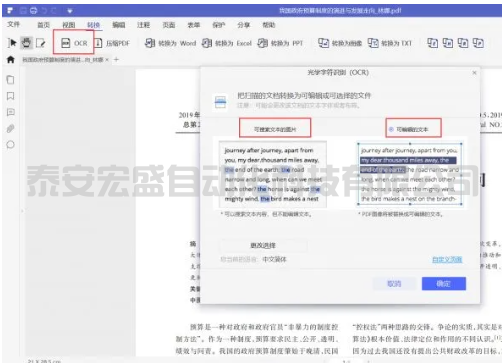The image size is (502, 363).
Task: Expand the quick access toolbar dropdown arrow
Action: coord(70,11)
